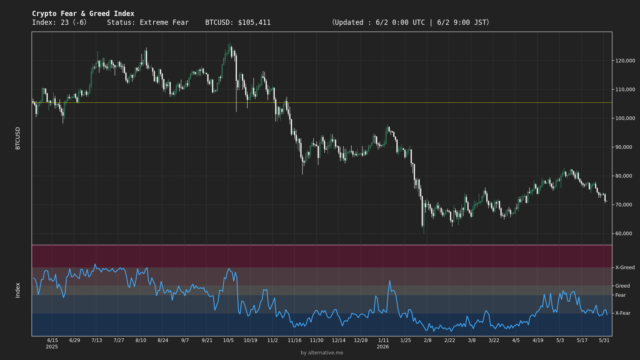Click the 6/15 date label

pos(52,340)
